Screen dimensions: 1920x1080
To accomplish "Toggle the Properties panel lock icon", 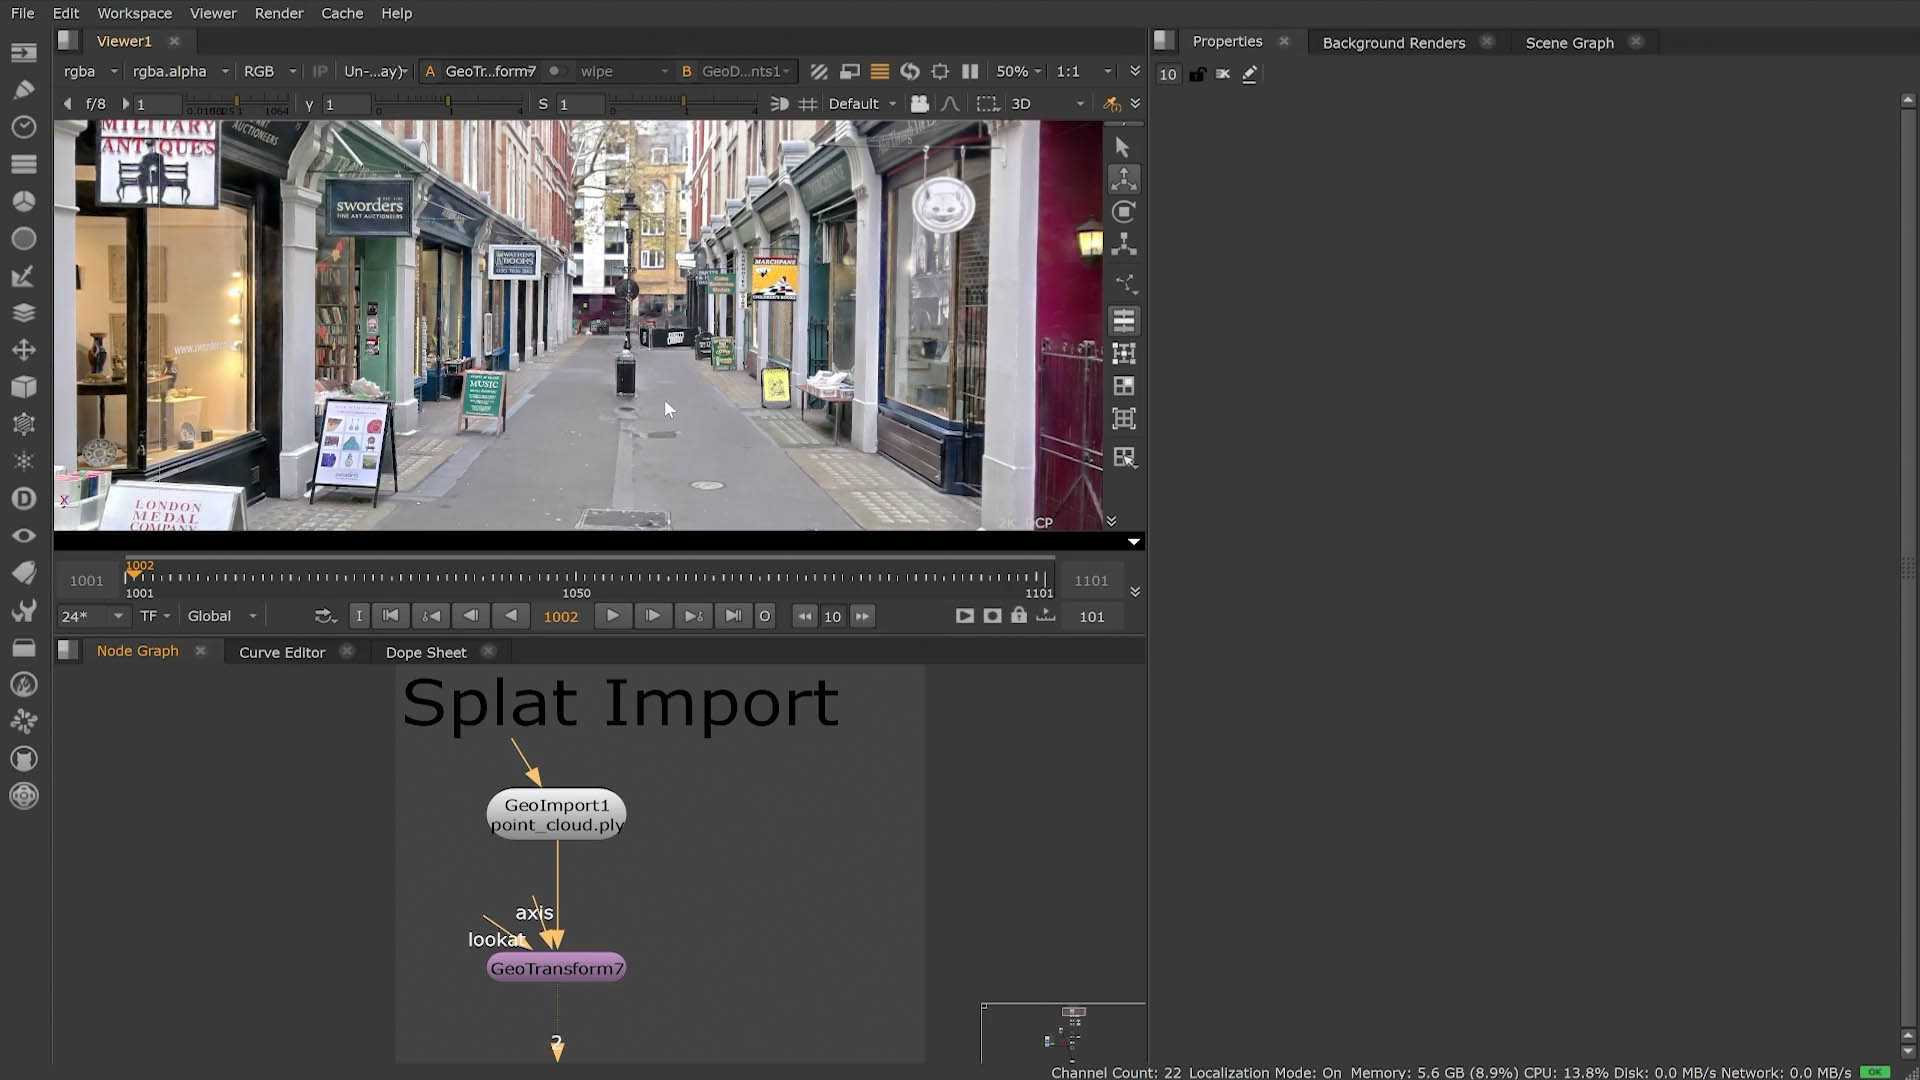I will pyautogui.click(x=1197, y=74).
